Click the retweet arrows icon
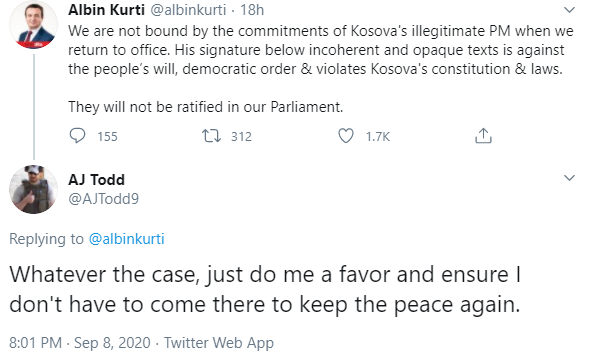Image resolution: width=591 pixels, height=363 pixels. click(x=211, y=136)
